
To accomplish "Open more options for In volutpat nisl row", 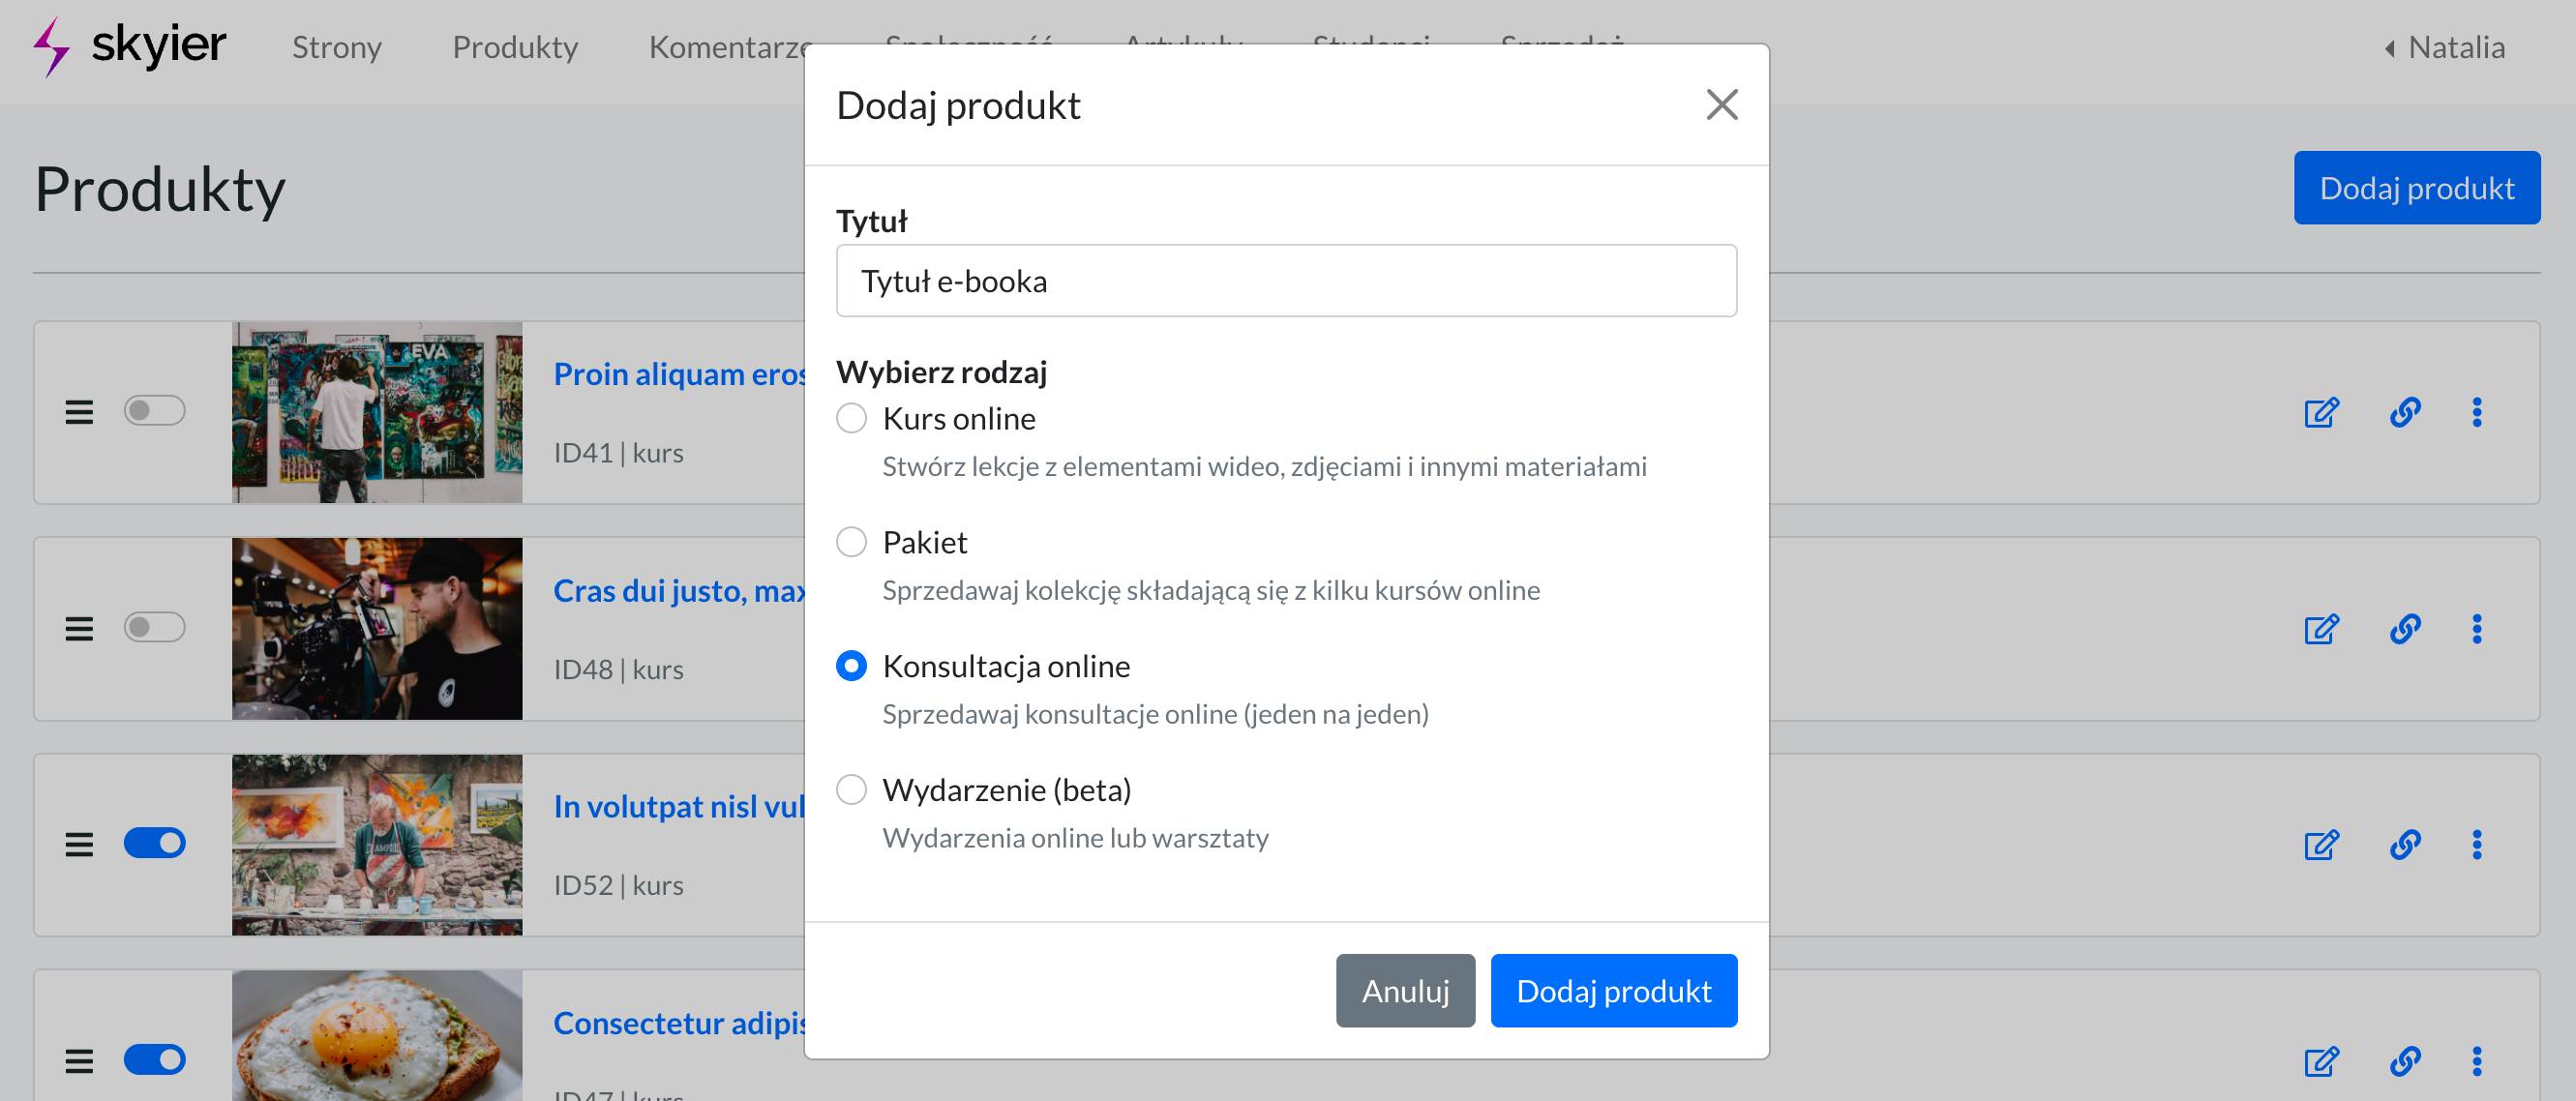I will click(x=2476, y=845).
